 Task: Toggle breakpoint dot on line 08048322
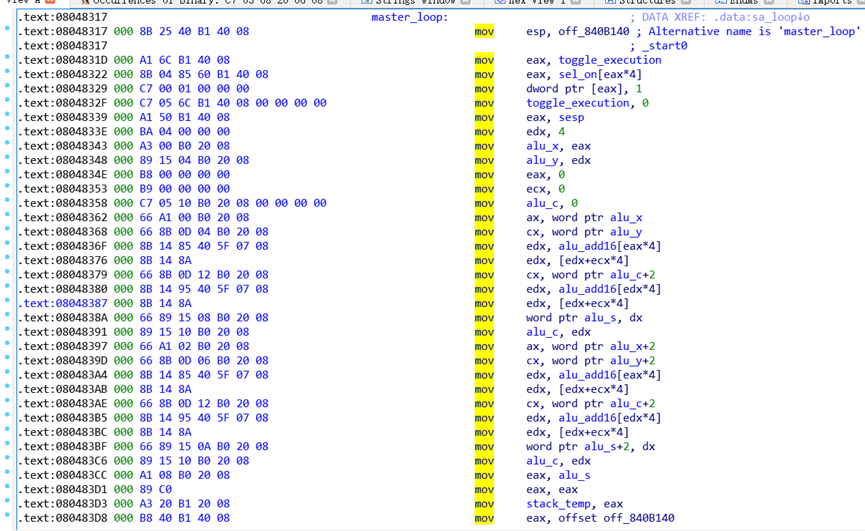point(7,71)
